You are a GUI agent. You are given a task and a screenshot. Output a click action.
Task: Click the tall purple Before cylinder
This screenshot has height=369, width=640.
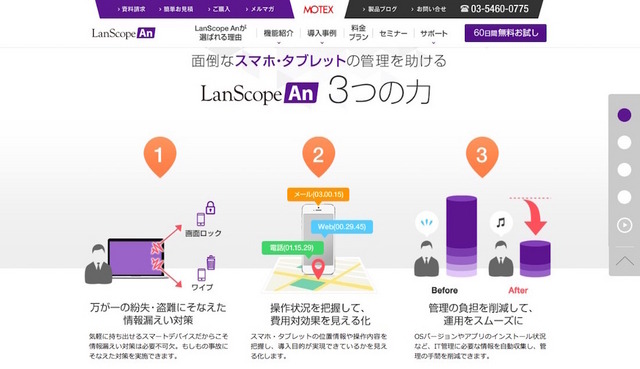point(462,237)
